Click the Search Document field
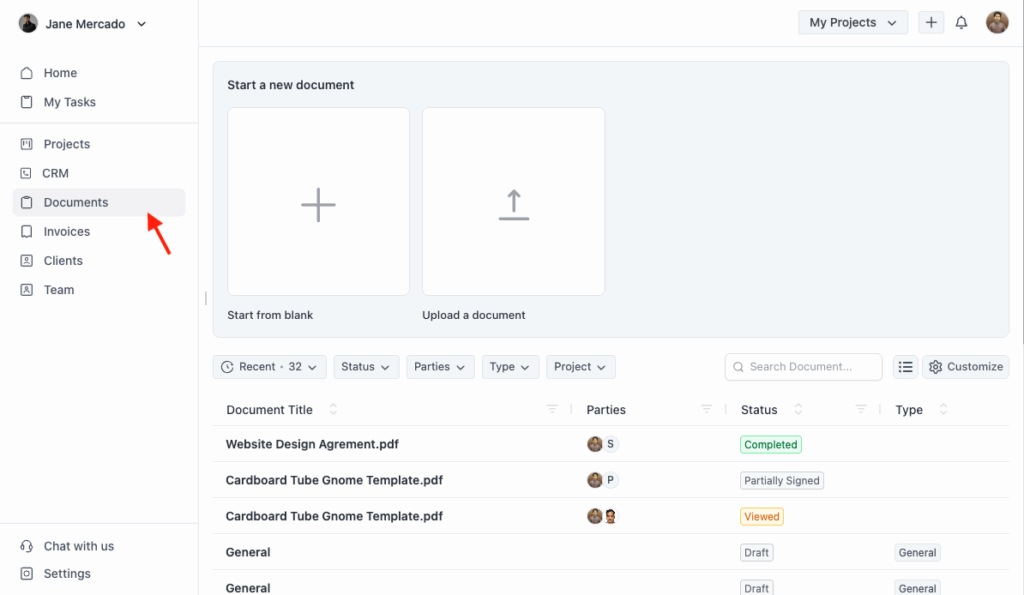Image resolution: width=1024 pixels, height=595 pixels. (x=803, y=367)
